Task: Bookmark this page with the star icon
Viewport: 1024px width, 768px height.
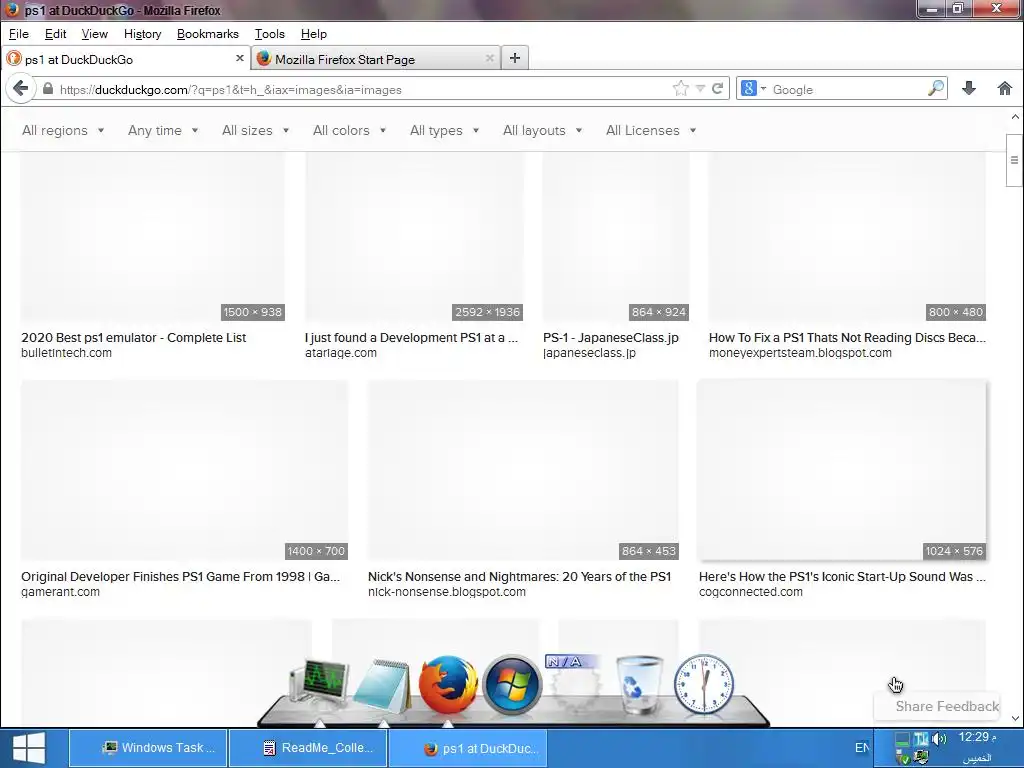Action: pyautogui.click(x=680, y=89)
